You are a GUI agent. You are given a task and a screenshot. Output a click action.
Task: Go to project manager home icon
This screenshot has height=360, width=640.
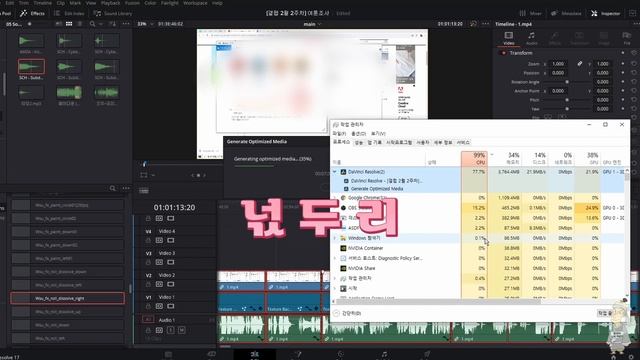click(x=613, y=357)
